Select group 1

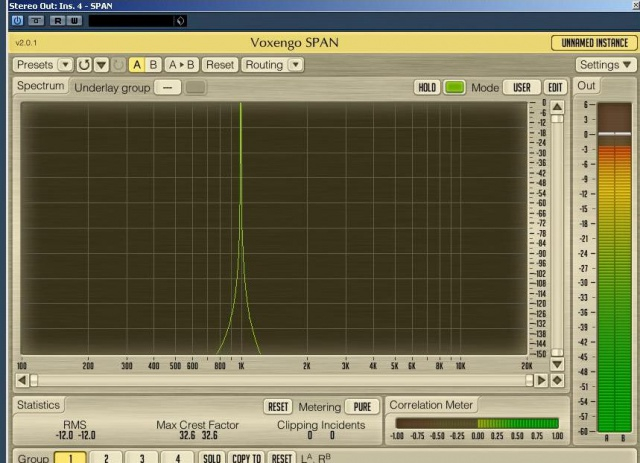point(70,458)
